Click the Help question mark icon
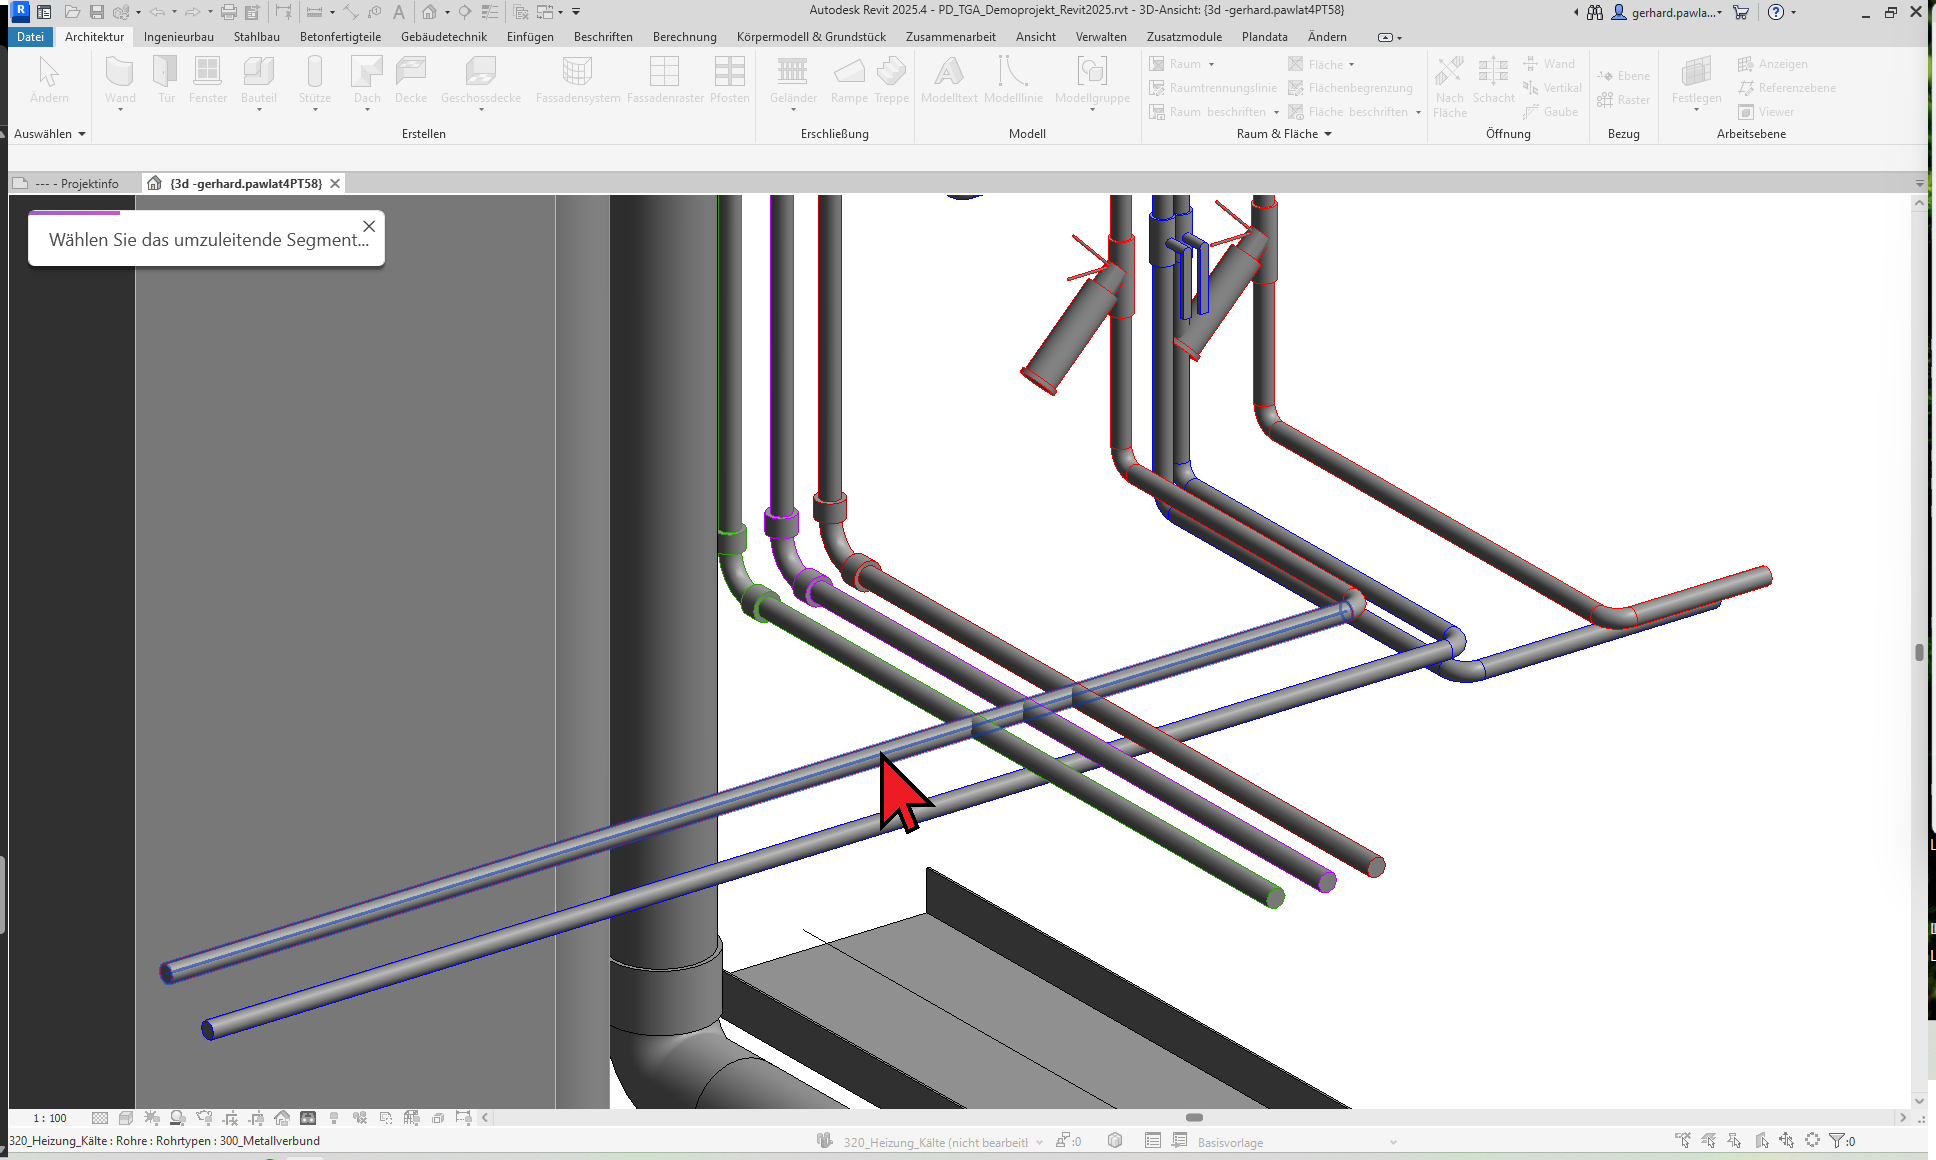 [x=1776, y=12]
